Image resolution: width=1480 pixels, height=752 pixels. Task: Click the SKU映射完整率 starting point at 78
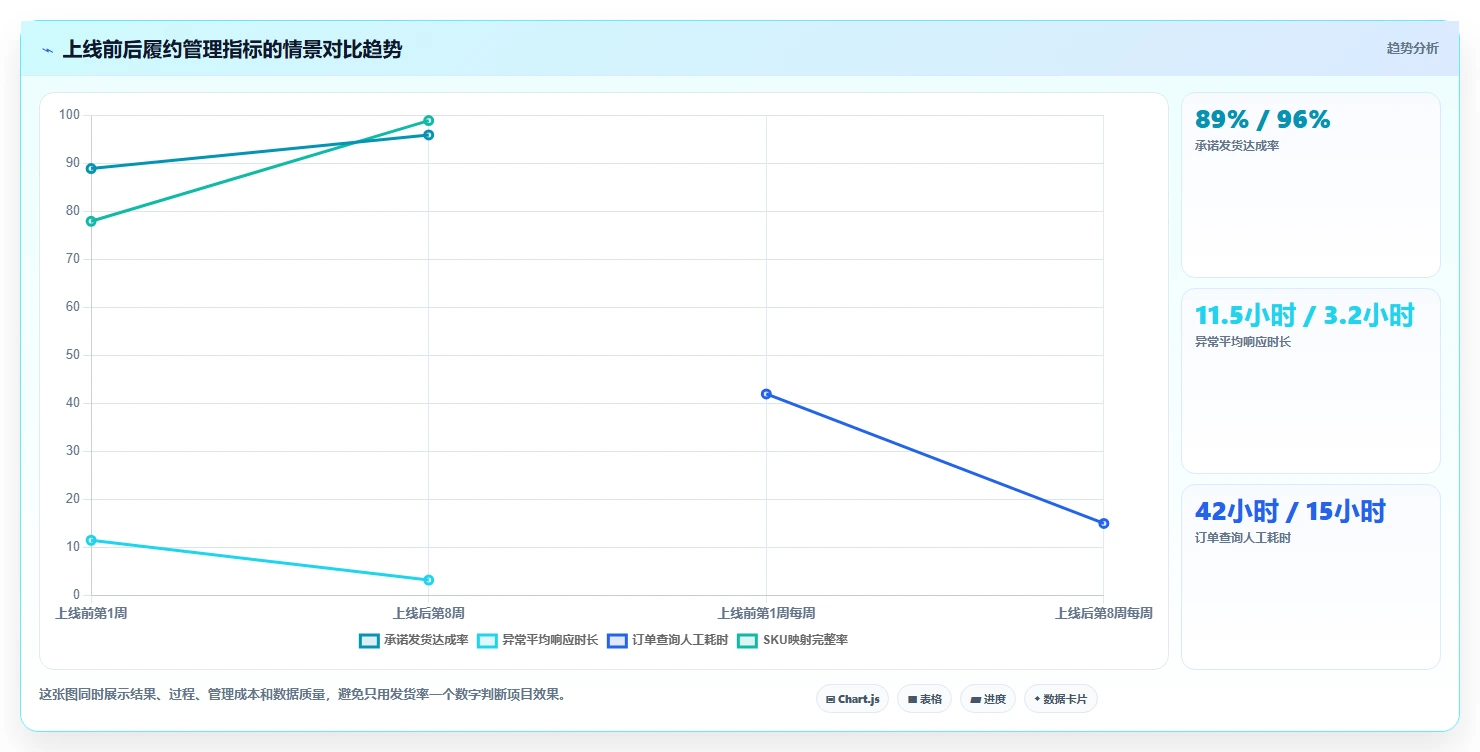[91, 221]
